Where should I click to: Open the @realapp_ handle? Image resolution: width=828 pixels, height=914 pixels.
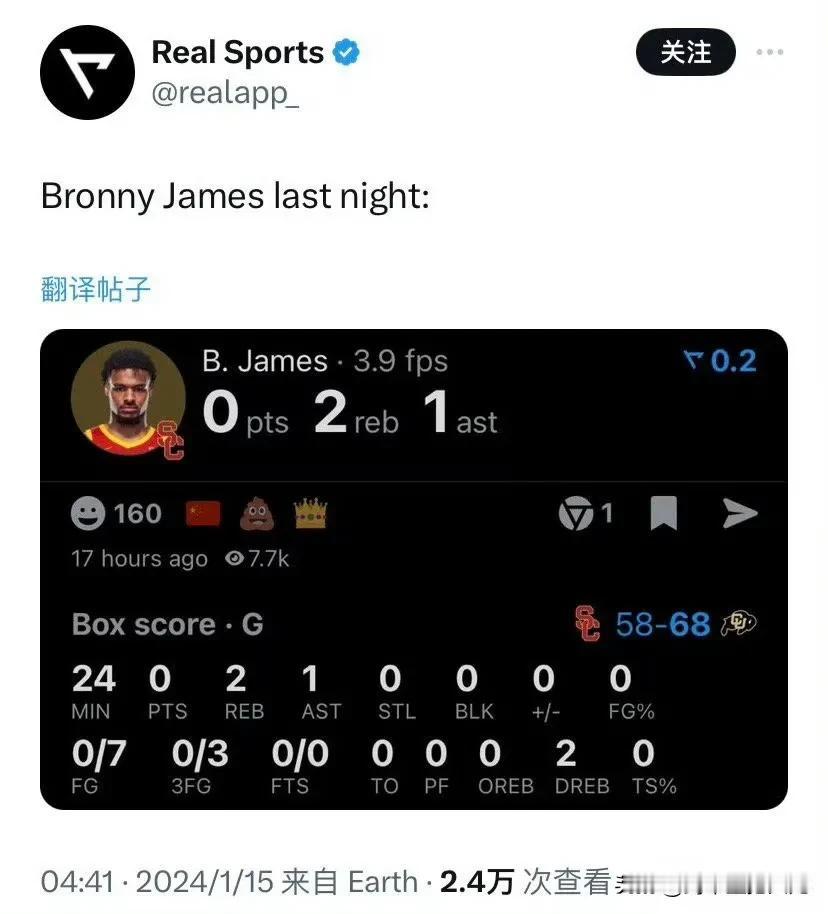click(x=225, y=93)
